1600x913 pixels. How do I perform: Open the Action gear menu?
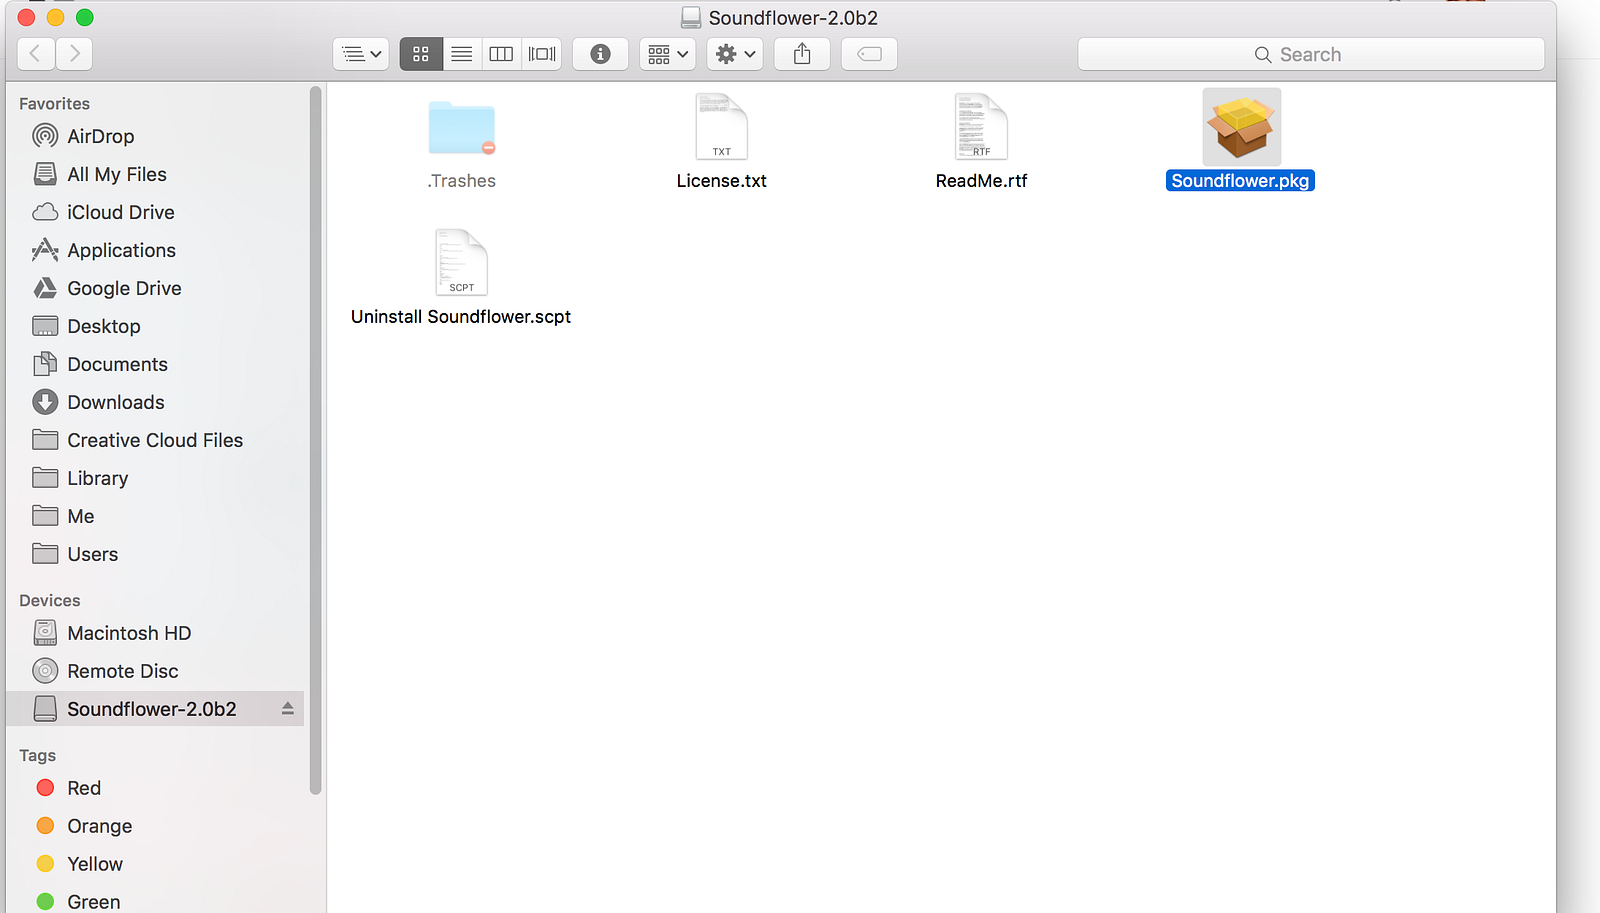(735, 54)
